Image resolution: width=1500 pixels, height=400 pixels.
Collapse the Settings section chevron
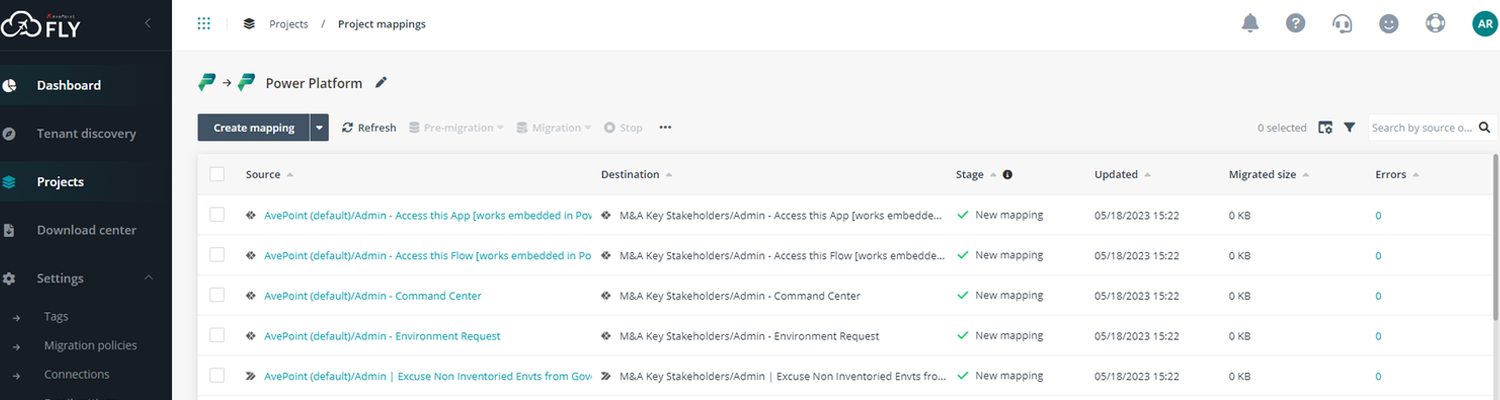click(148, 278)
